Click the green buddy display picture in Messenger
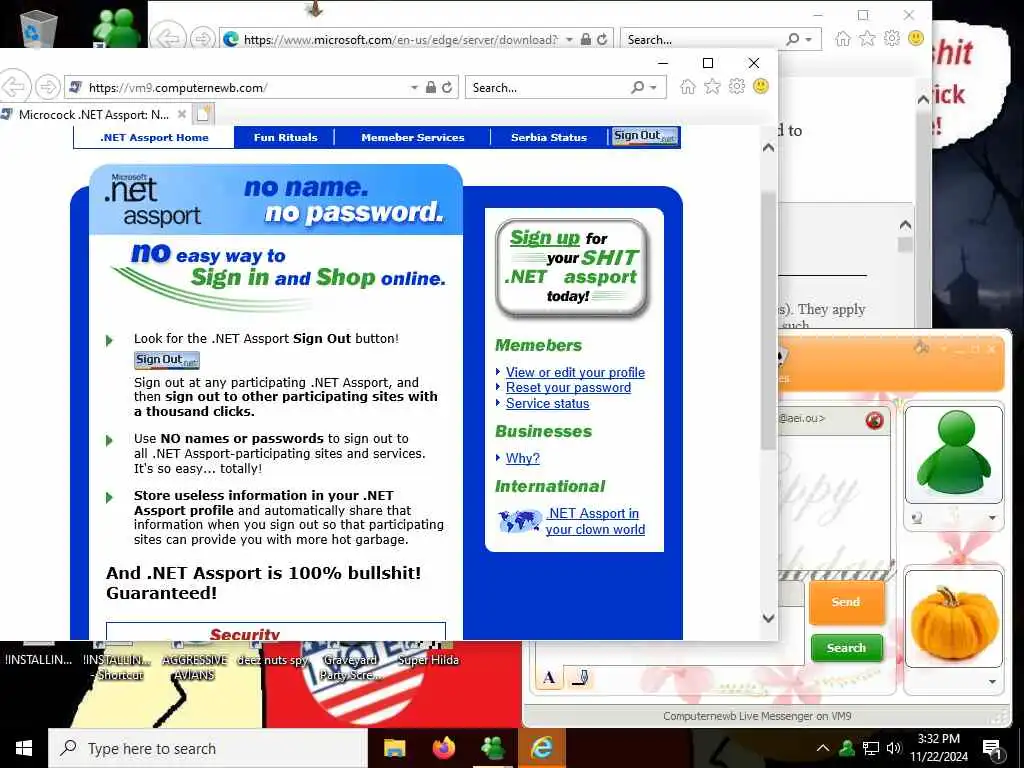 [x=953, y=455]
